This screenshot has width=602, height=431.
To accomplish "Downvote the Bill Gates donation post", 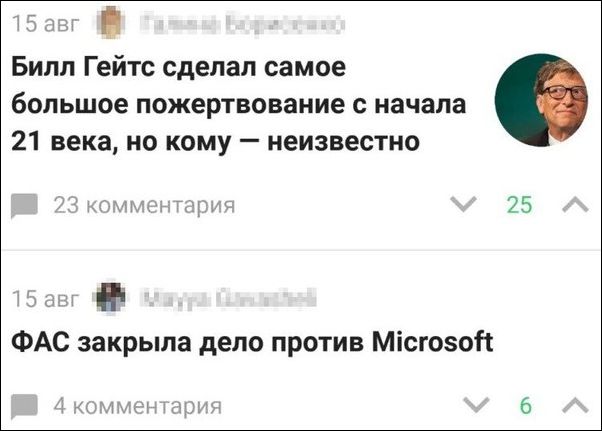I will (x=463, y=205).
